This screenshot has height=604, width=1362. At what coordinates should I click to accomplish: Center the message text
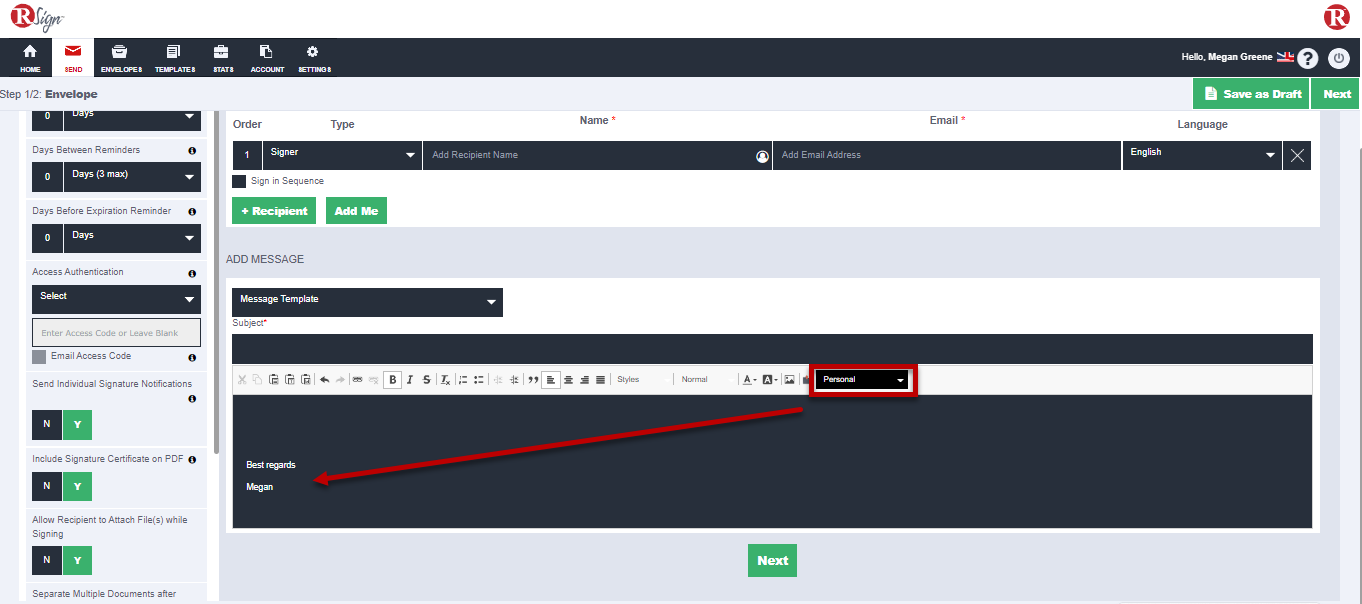click(568, 379)
